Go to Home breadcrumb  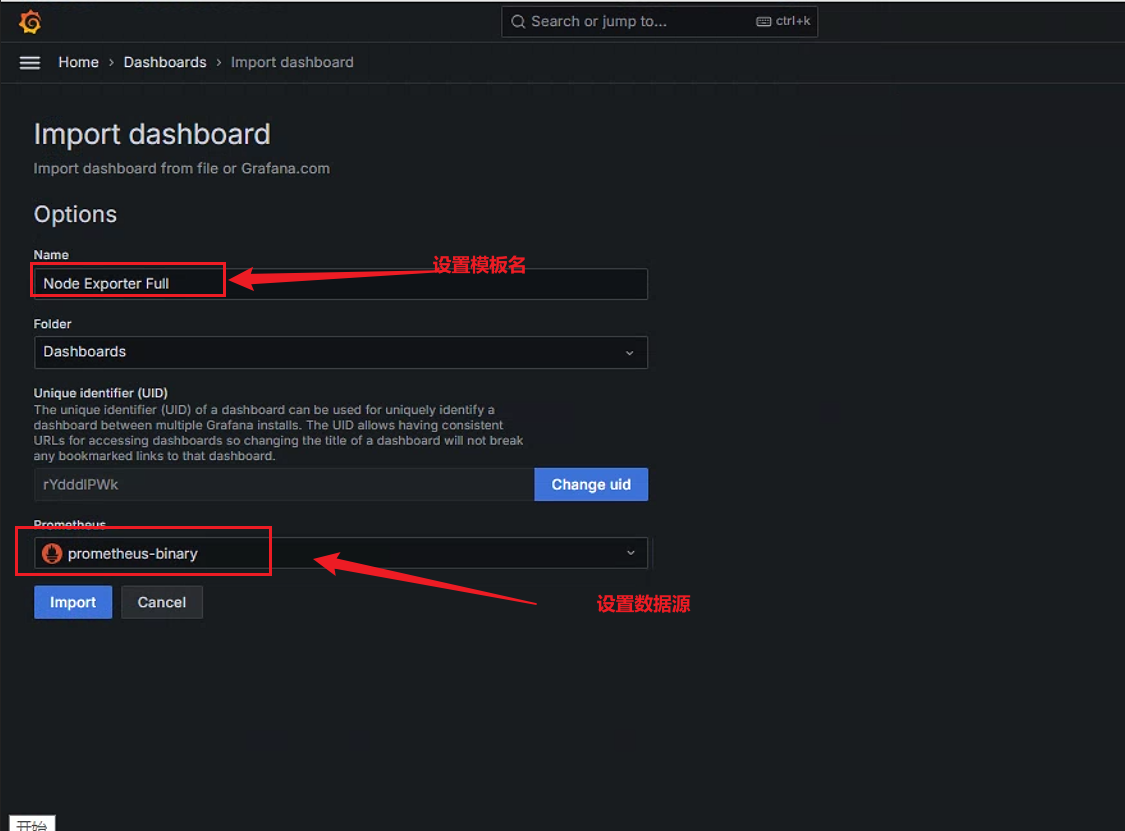(78, 62)
